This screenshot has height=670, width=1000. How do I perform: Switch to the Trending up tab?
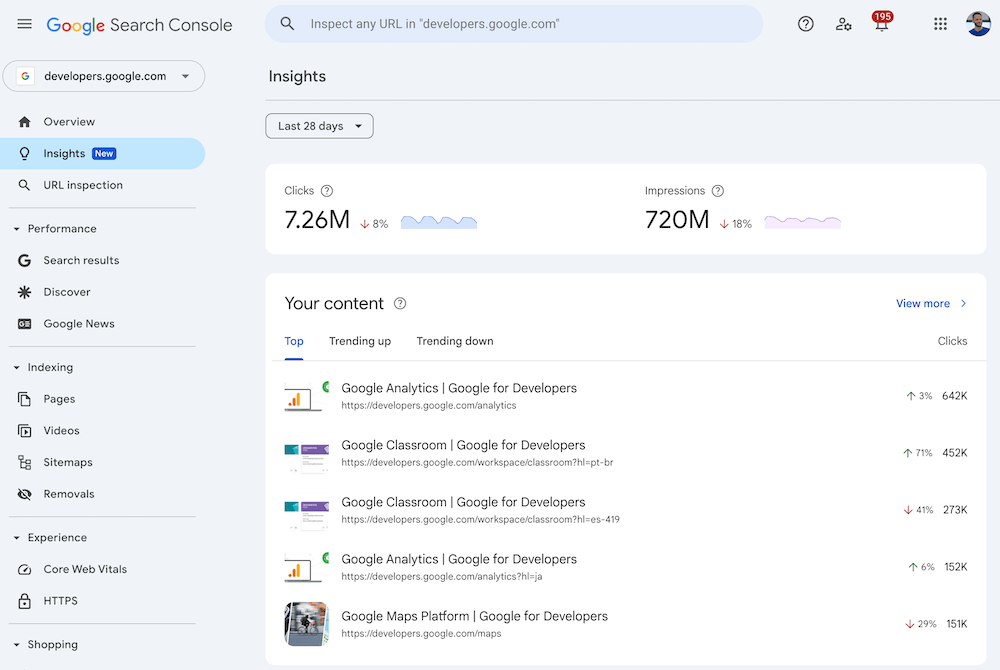pyautogui.click(x=360, y=341)
